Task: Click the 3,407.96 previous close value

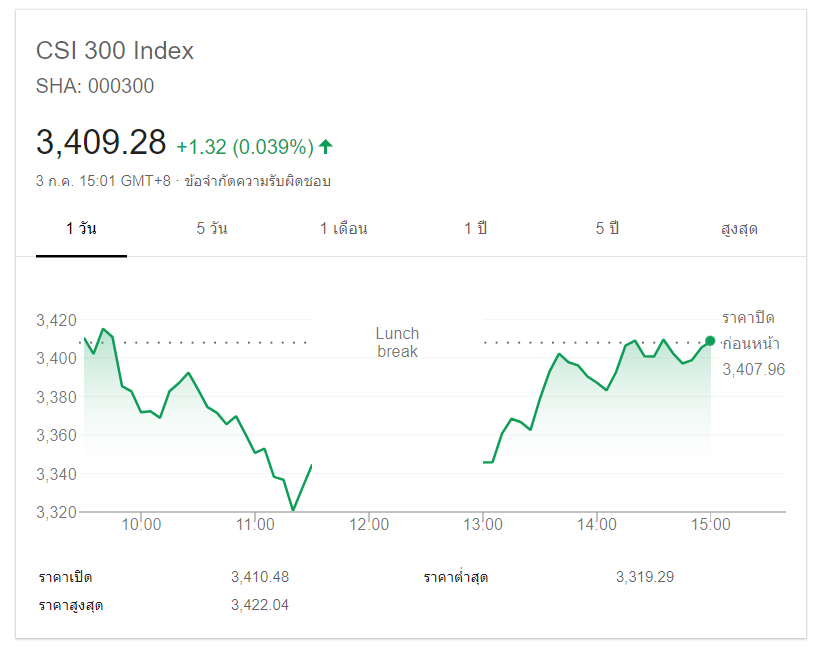Action: tap(753, 370)
